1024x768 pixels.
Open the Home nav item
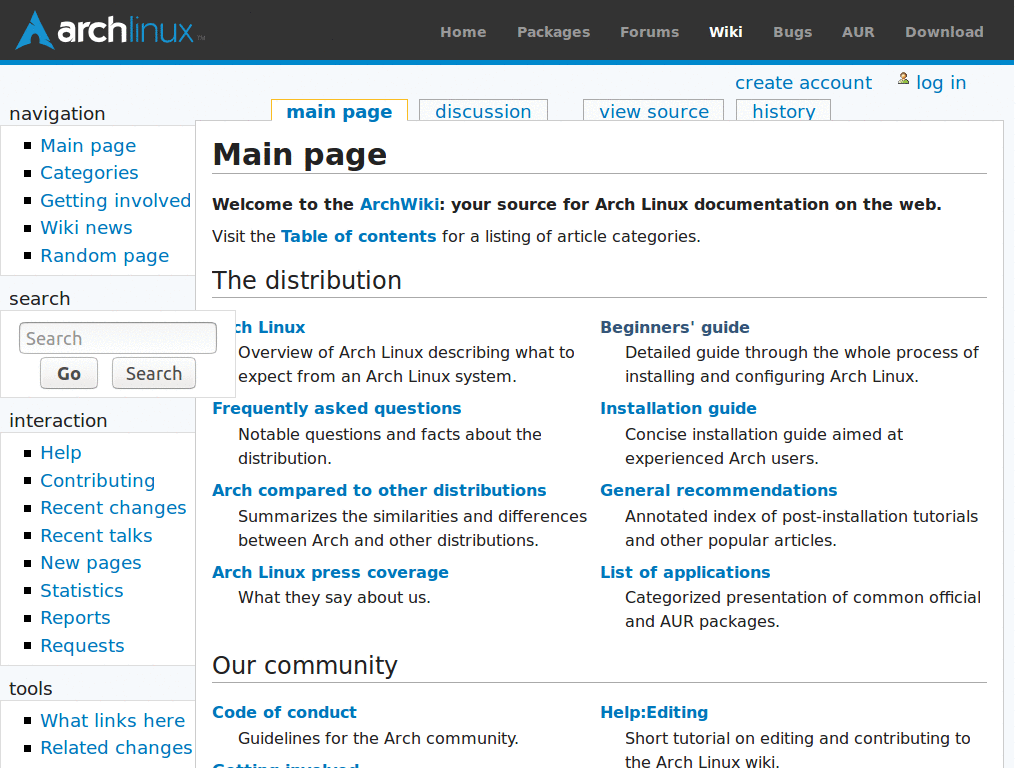463,32
